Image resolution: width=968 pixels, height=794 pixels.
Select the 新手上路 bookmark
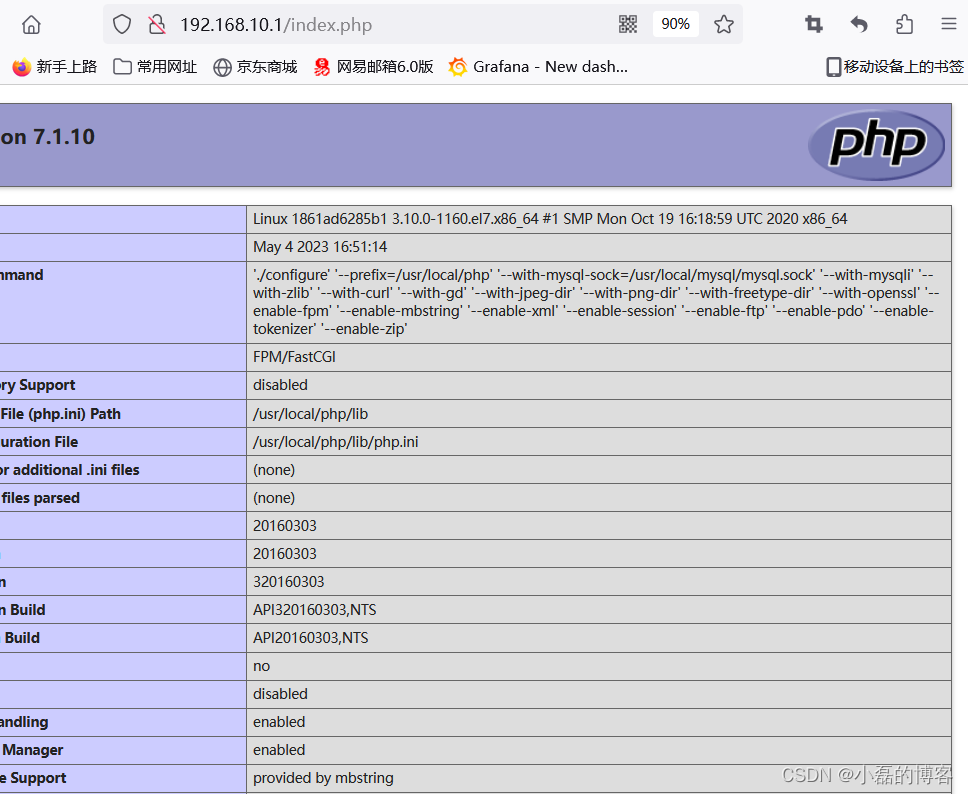(54, 67)
